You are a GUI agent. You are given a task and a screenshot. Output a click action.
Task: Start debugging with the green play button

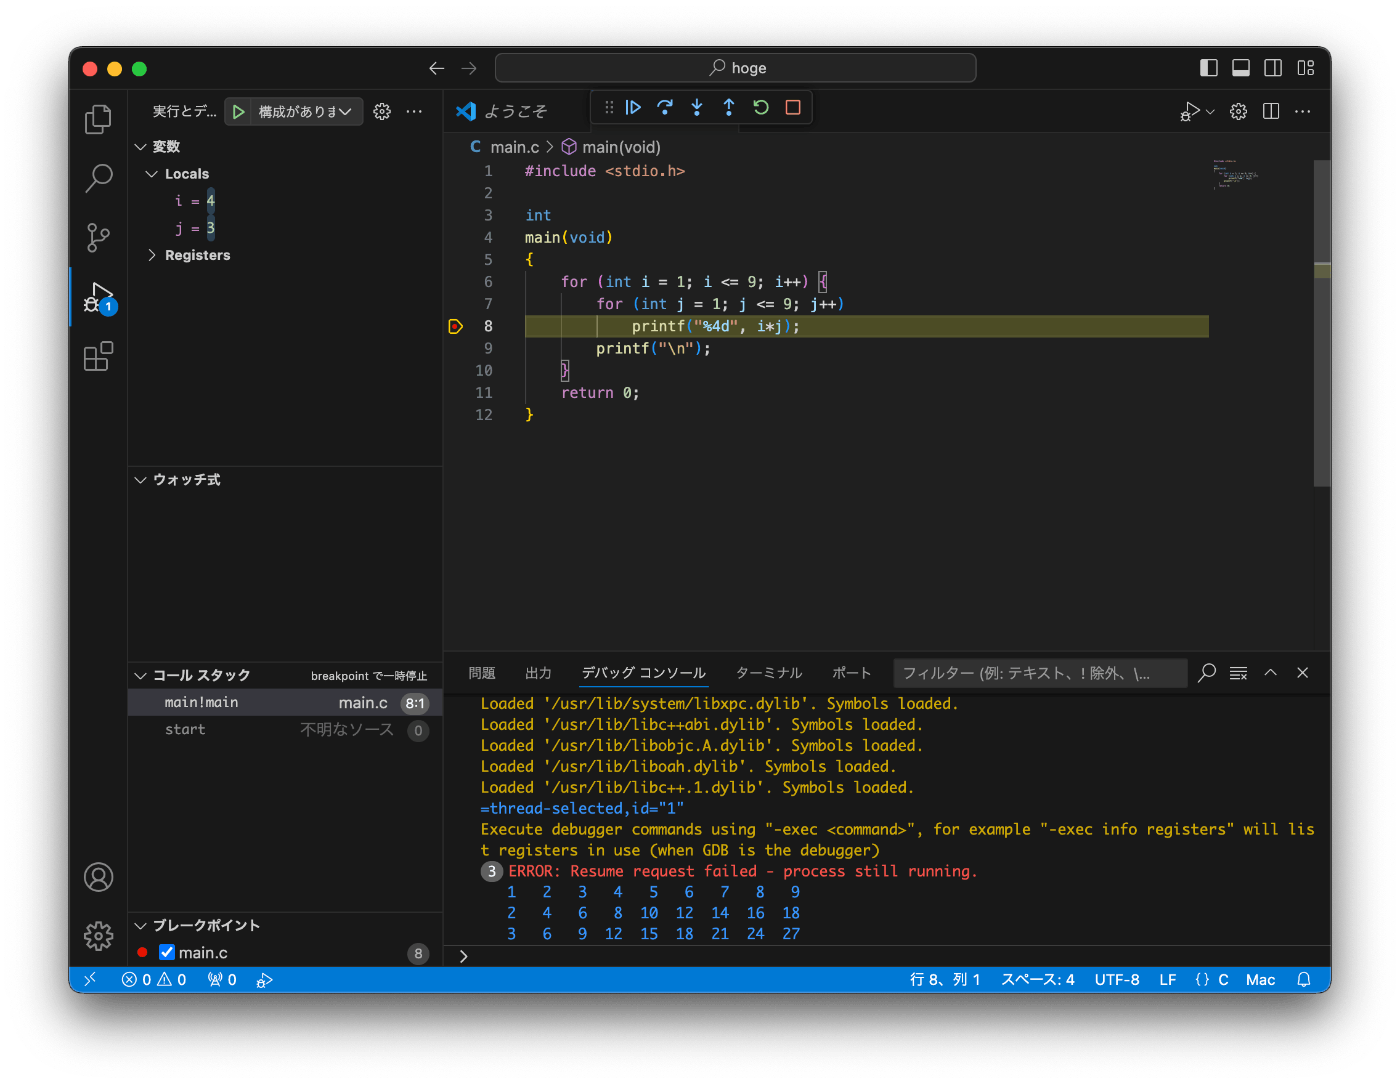[x=238, y=112]
